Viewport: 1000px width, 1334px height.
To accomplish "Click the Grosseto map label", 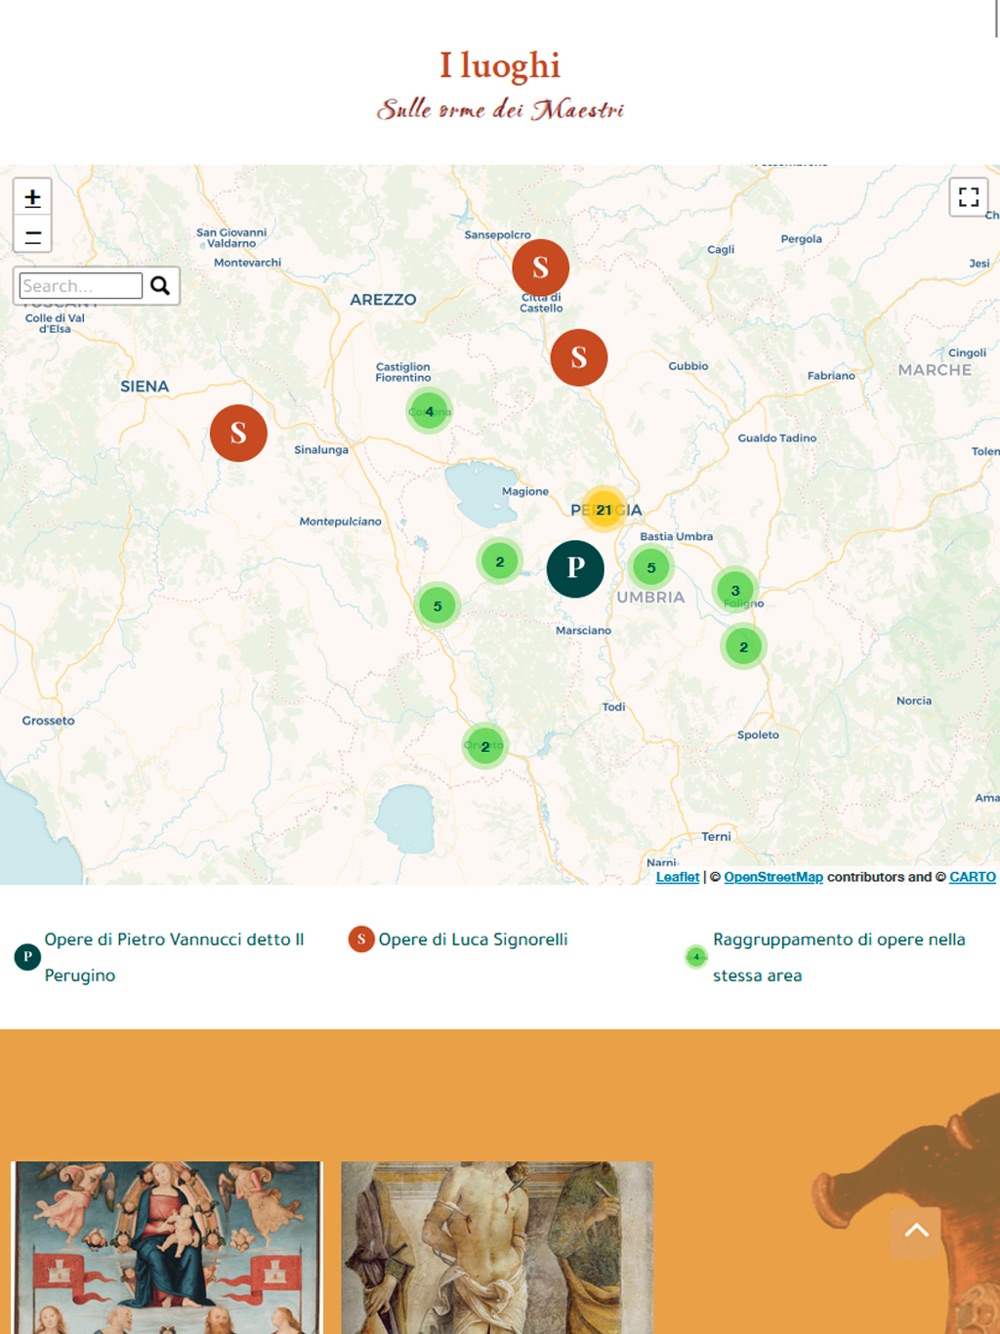I will click(x=48, y=721).
